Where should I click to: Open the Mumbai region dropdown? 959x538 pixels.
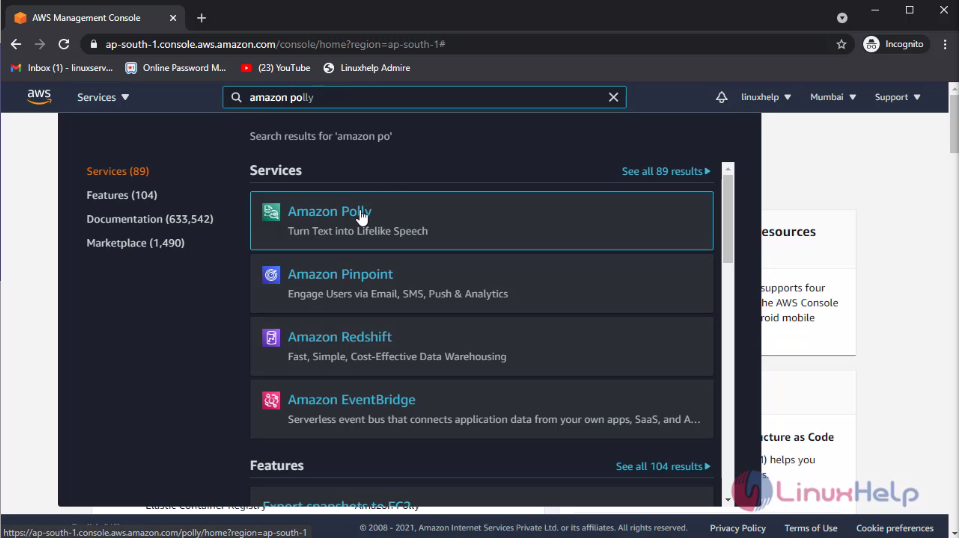[x=833, y=97]
